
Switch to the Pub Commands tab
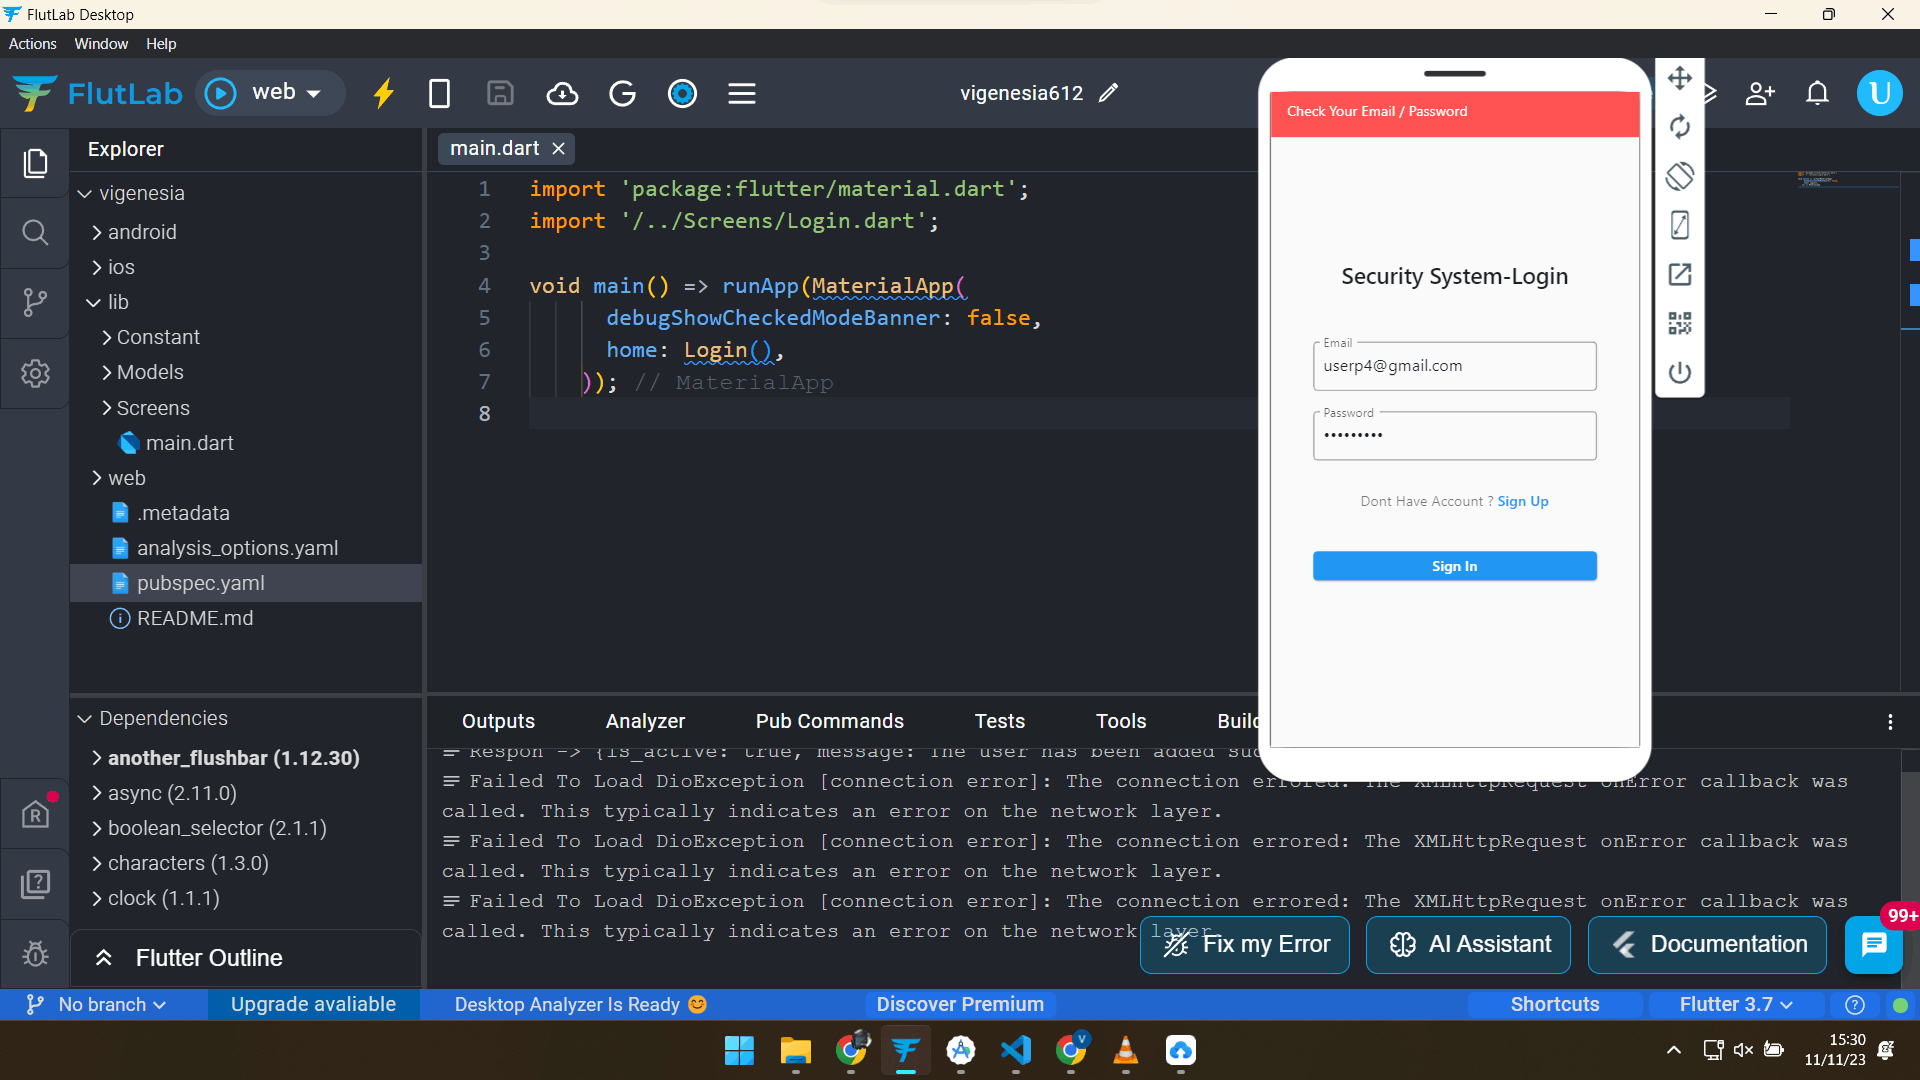click(829, 721)
